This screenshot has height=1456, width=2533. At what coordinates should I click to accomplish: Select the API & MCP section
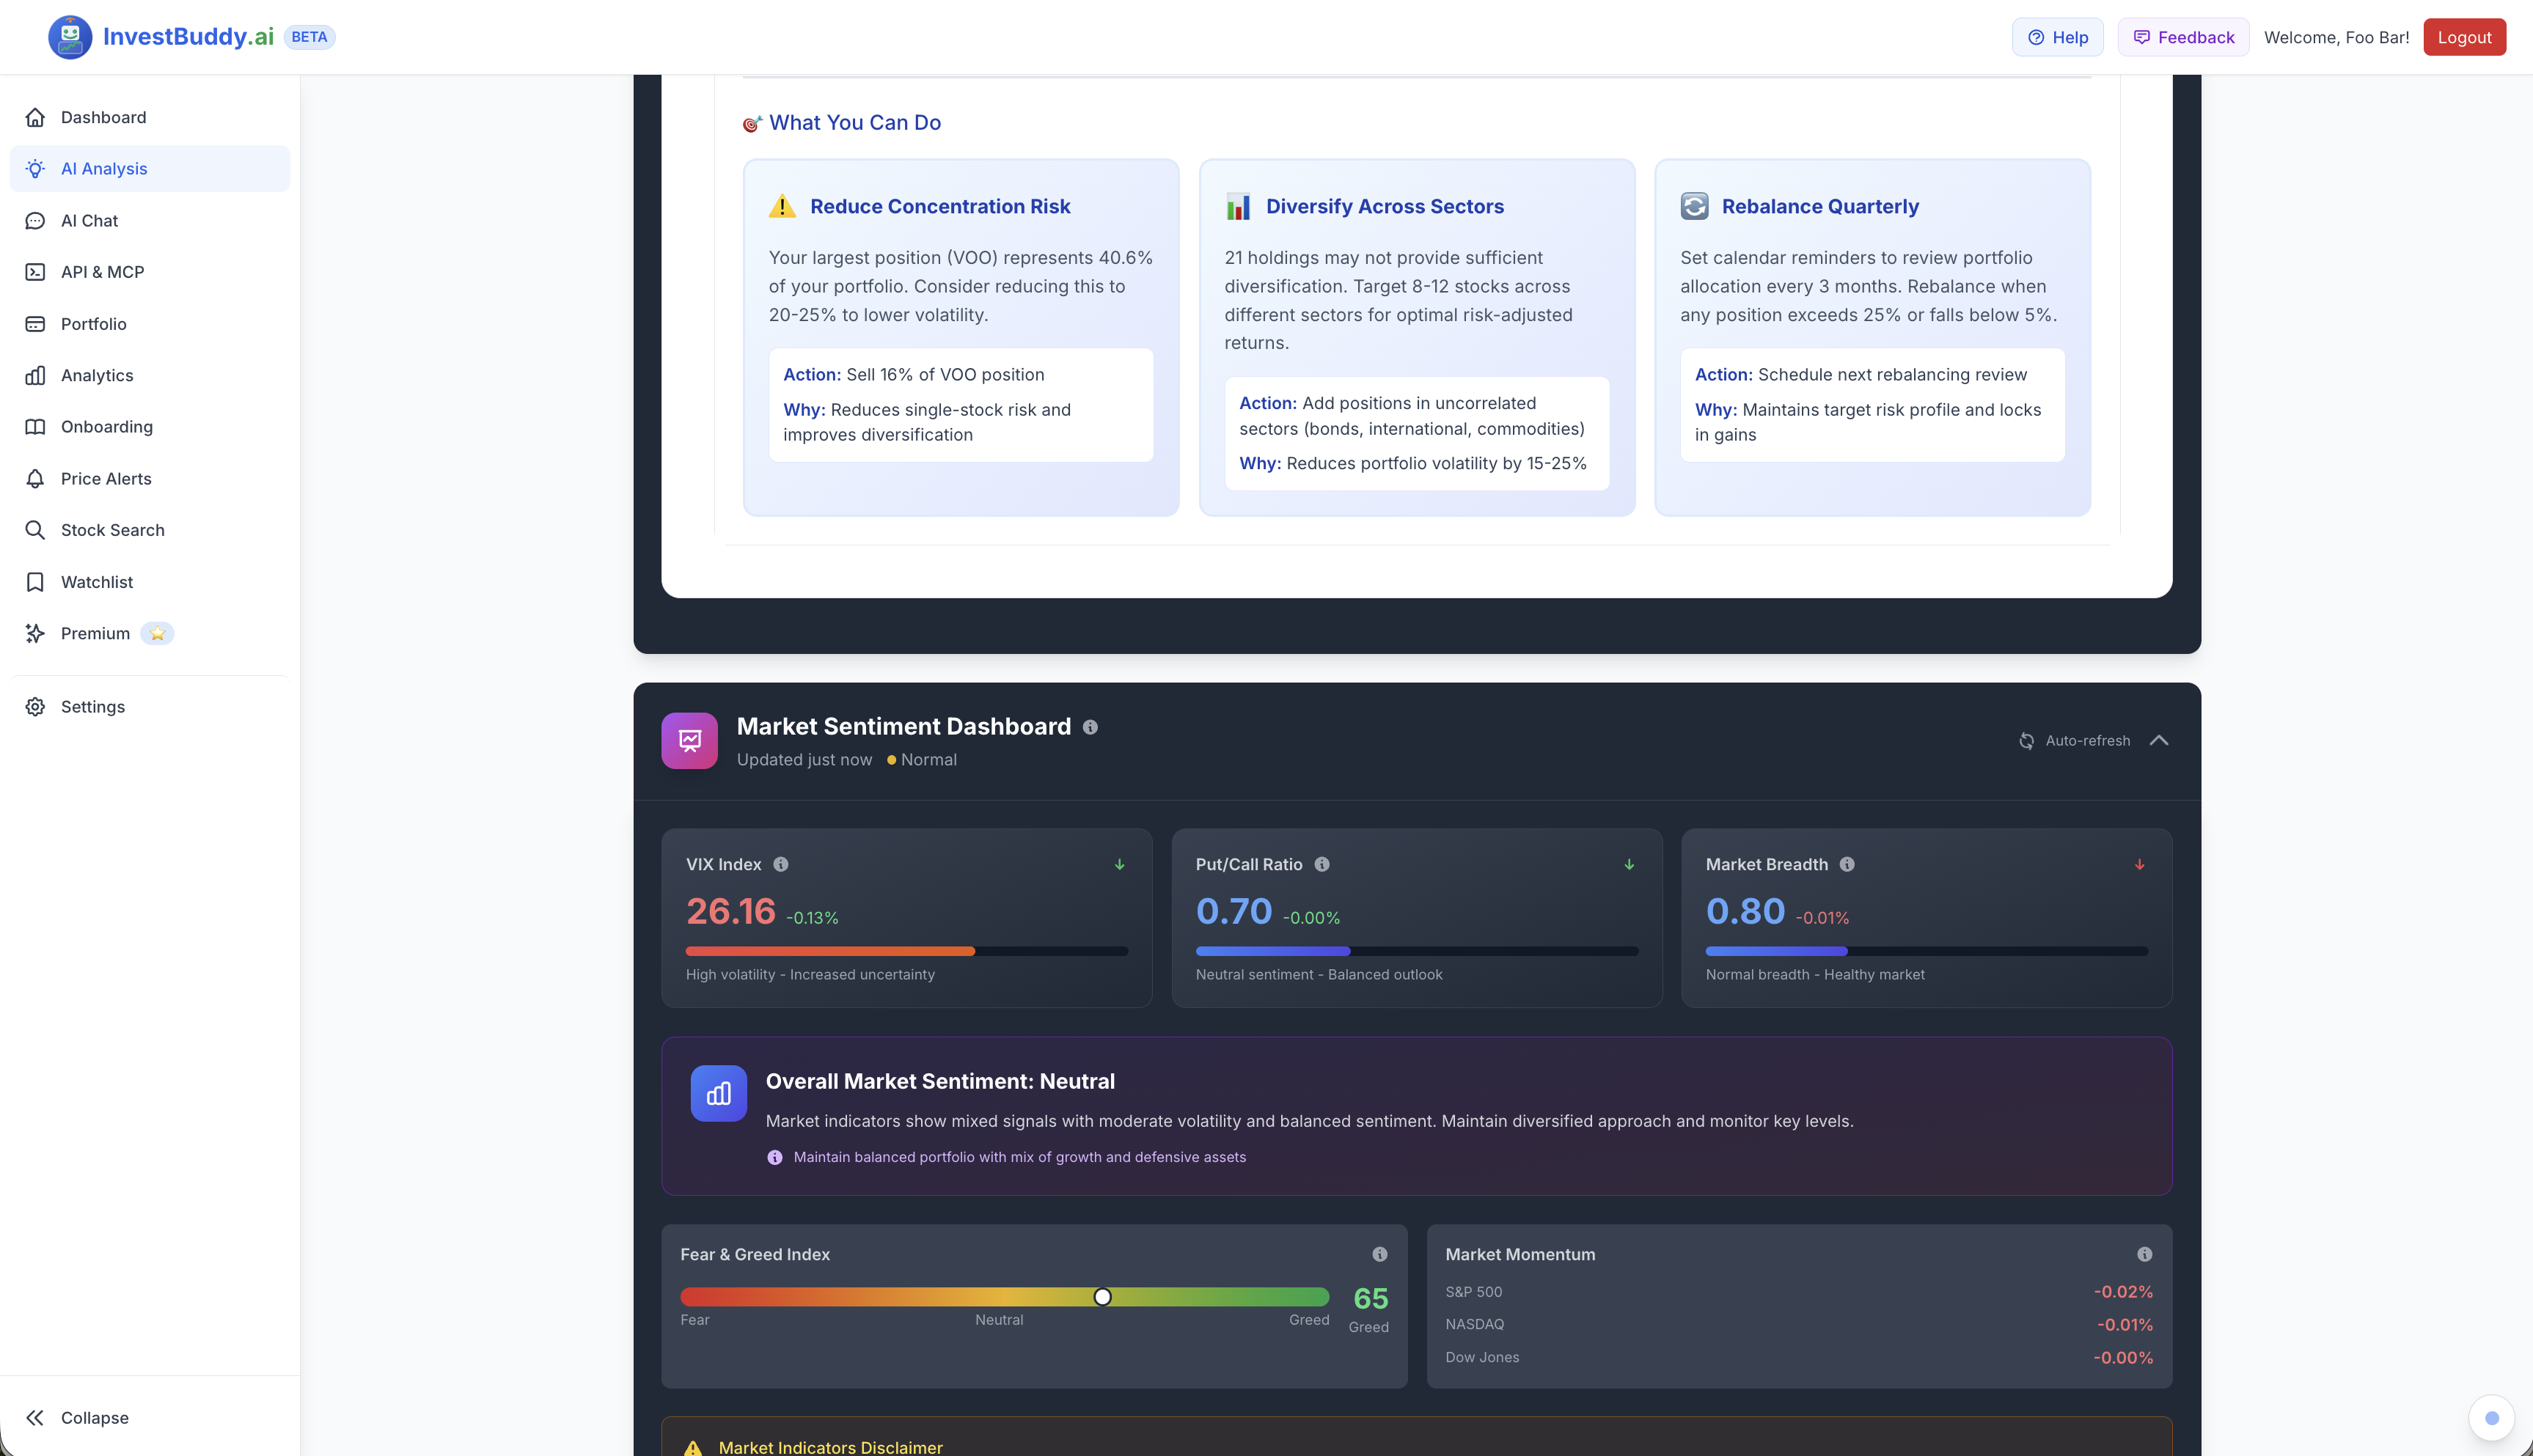104,272
